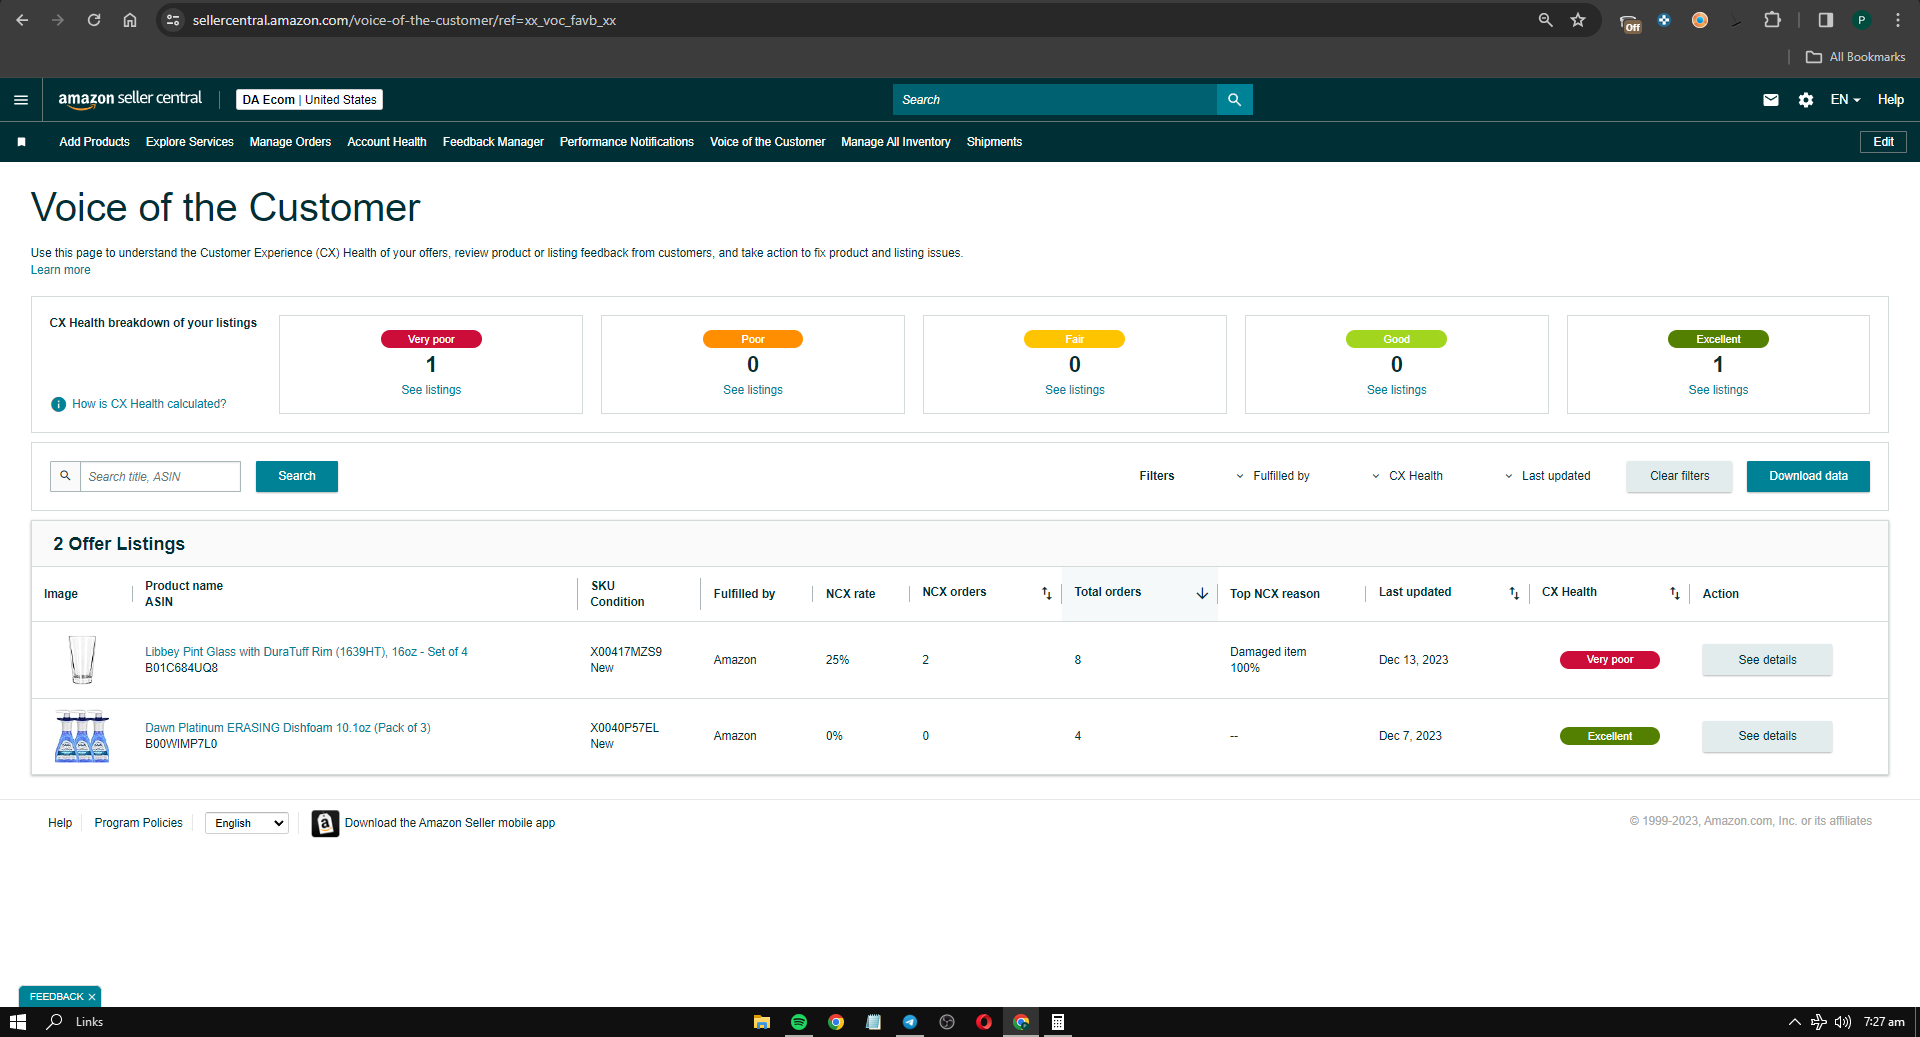Click Clear filters
The image size is (1920, 1037).
[x=1679, y=476]
